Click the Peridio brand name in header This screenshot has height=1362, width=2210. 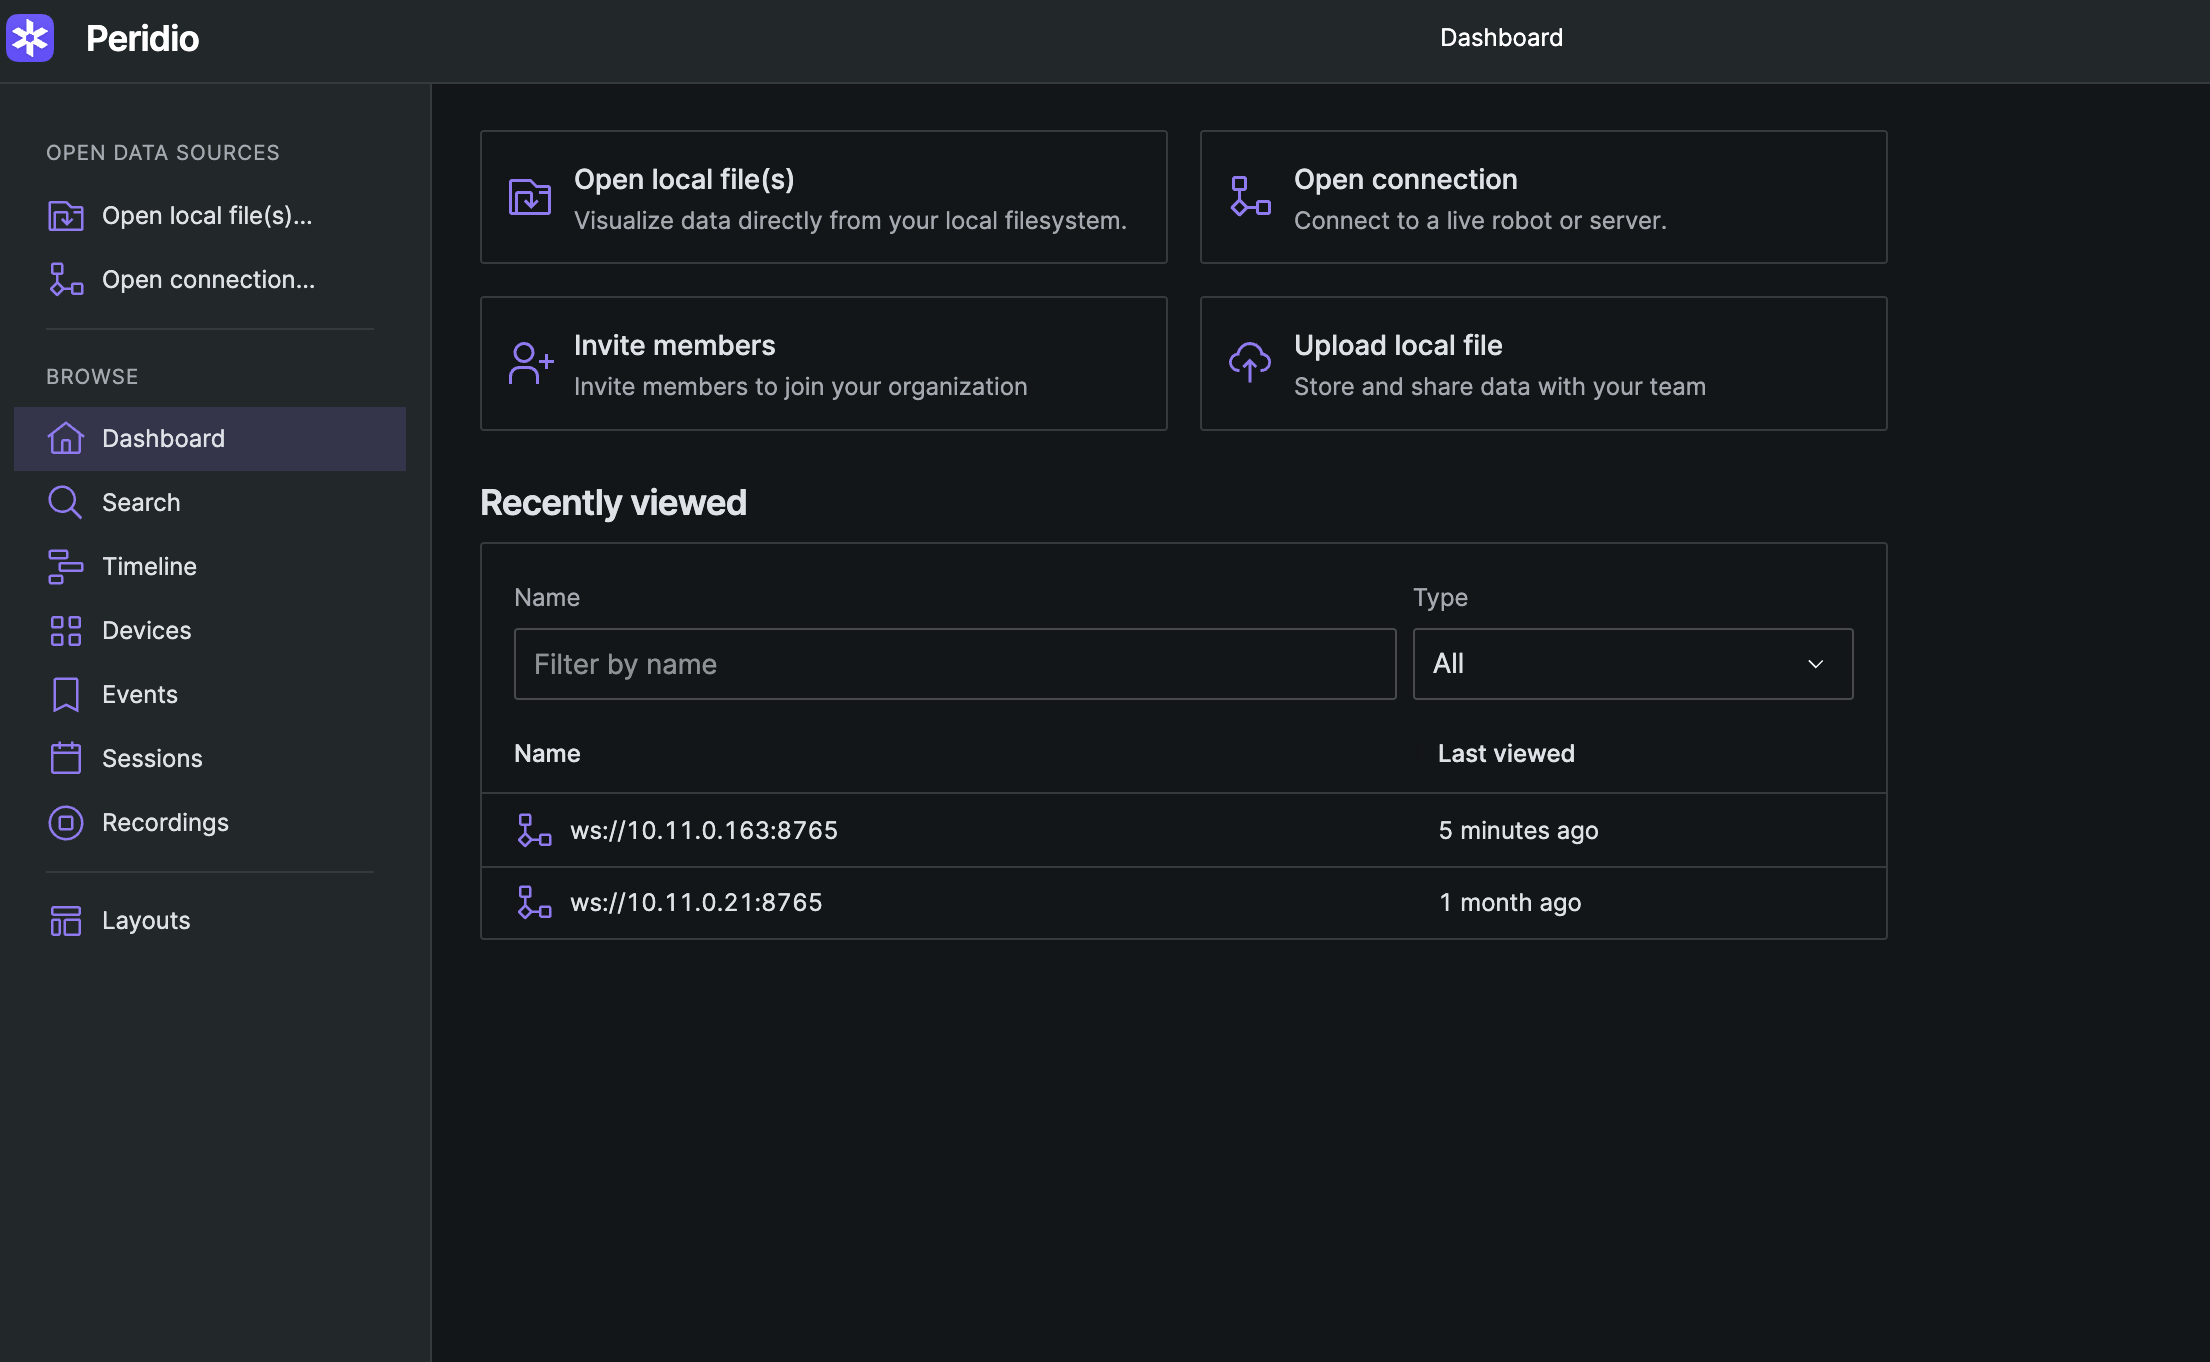click(142, 38)
